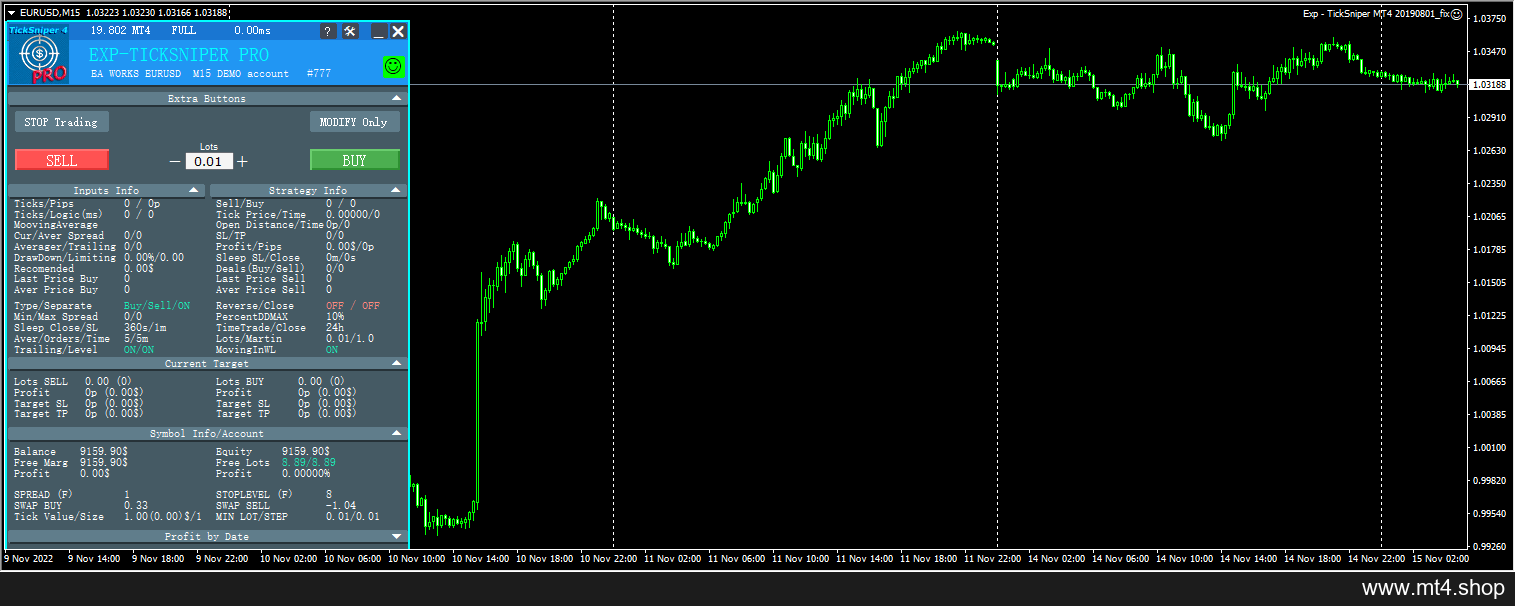Click the TickSniper PRO target logo
The height and width of the screenshot is (606, 1515).
[39, 56]
